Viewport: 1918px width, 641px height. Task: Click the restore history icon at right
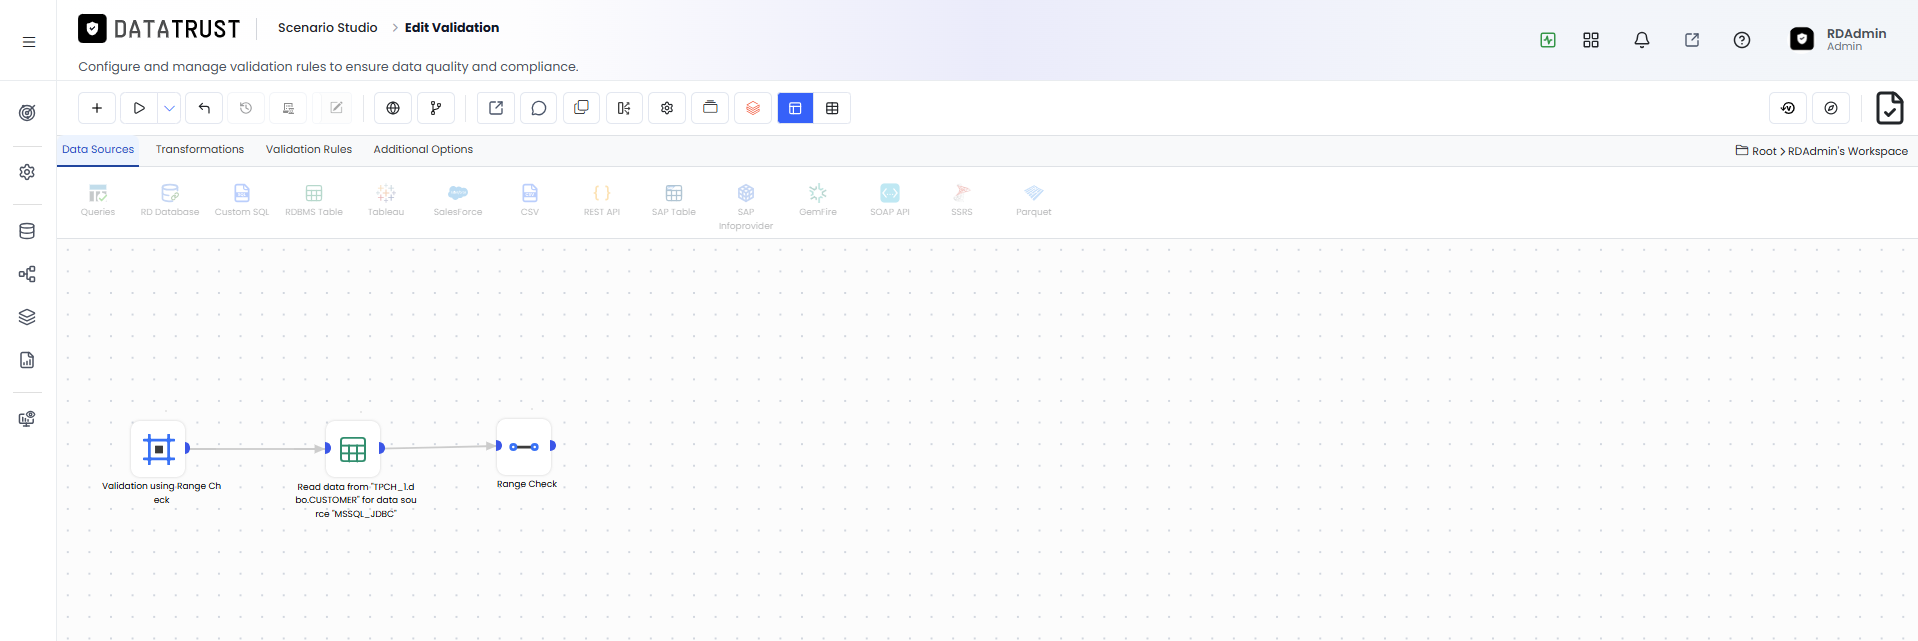pos(1788,108)
